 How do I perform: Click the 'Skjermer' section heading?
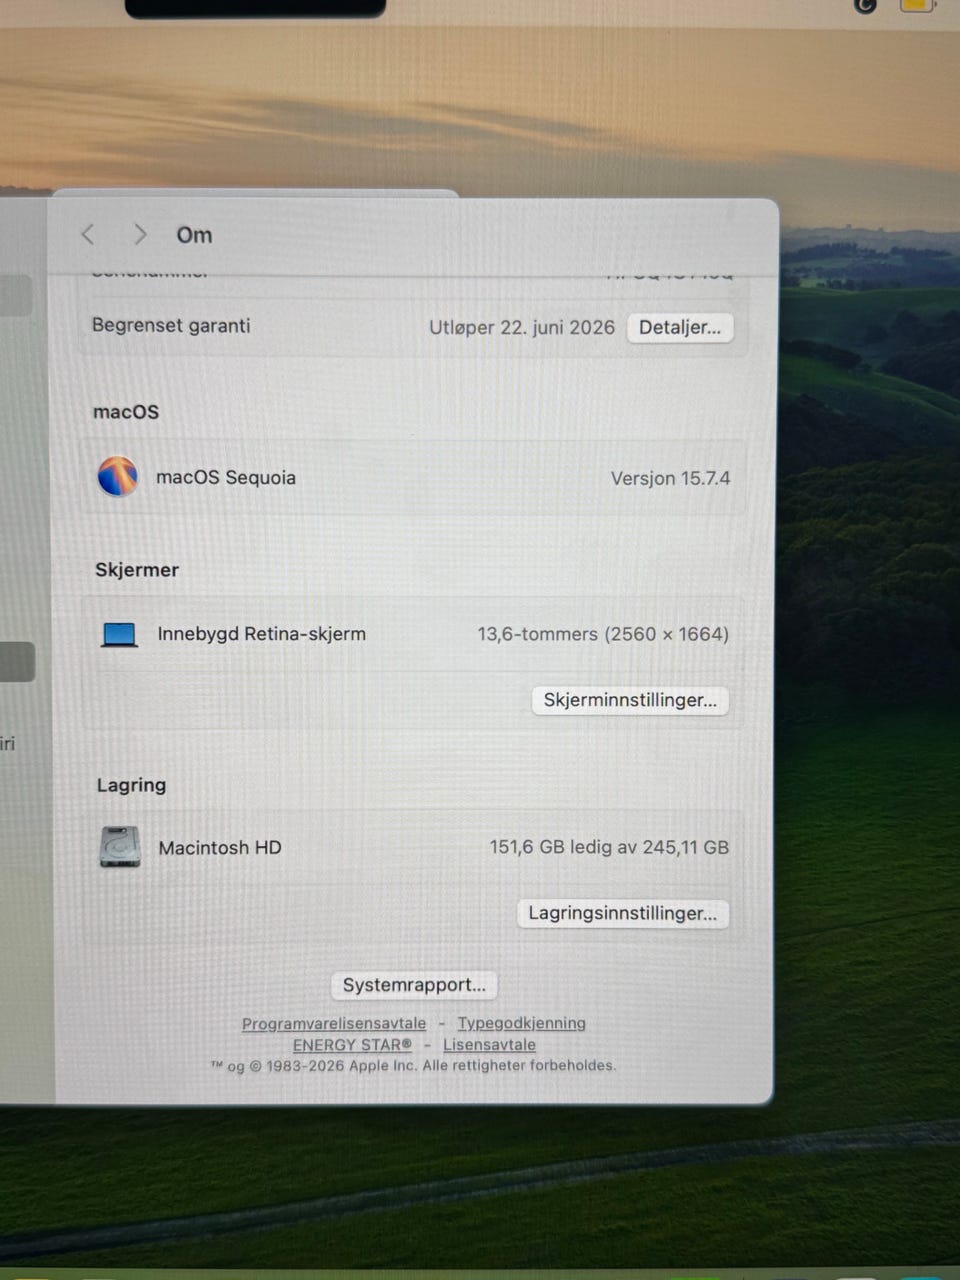point(137,570)
